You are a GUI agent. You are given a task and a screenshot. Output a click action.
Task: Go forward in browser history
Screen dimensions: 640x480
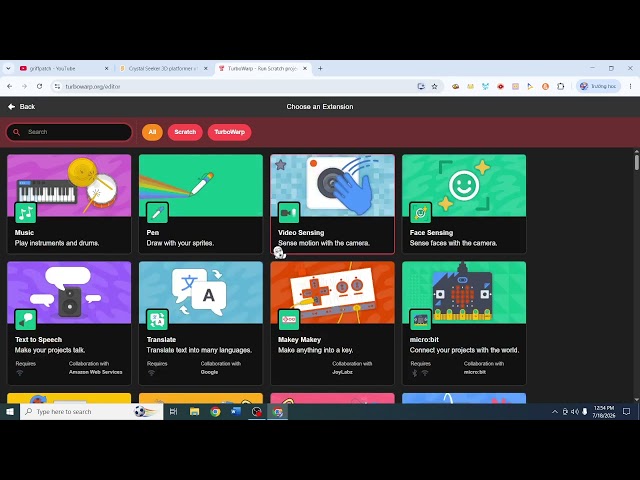point(24,86)
